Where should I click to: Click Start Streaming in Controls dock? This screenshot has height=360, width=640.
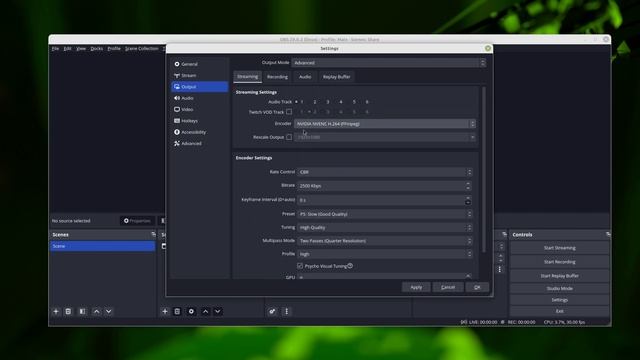560,248
